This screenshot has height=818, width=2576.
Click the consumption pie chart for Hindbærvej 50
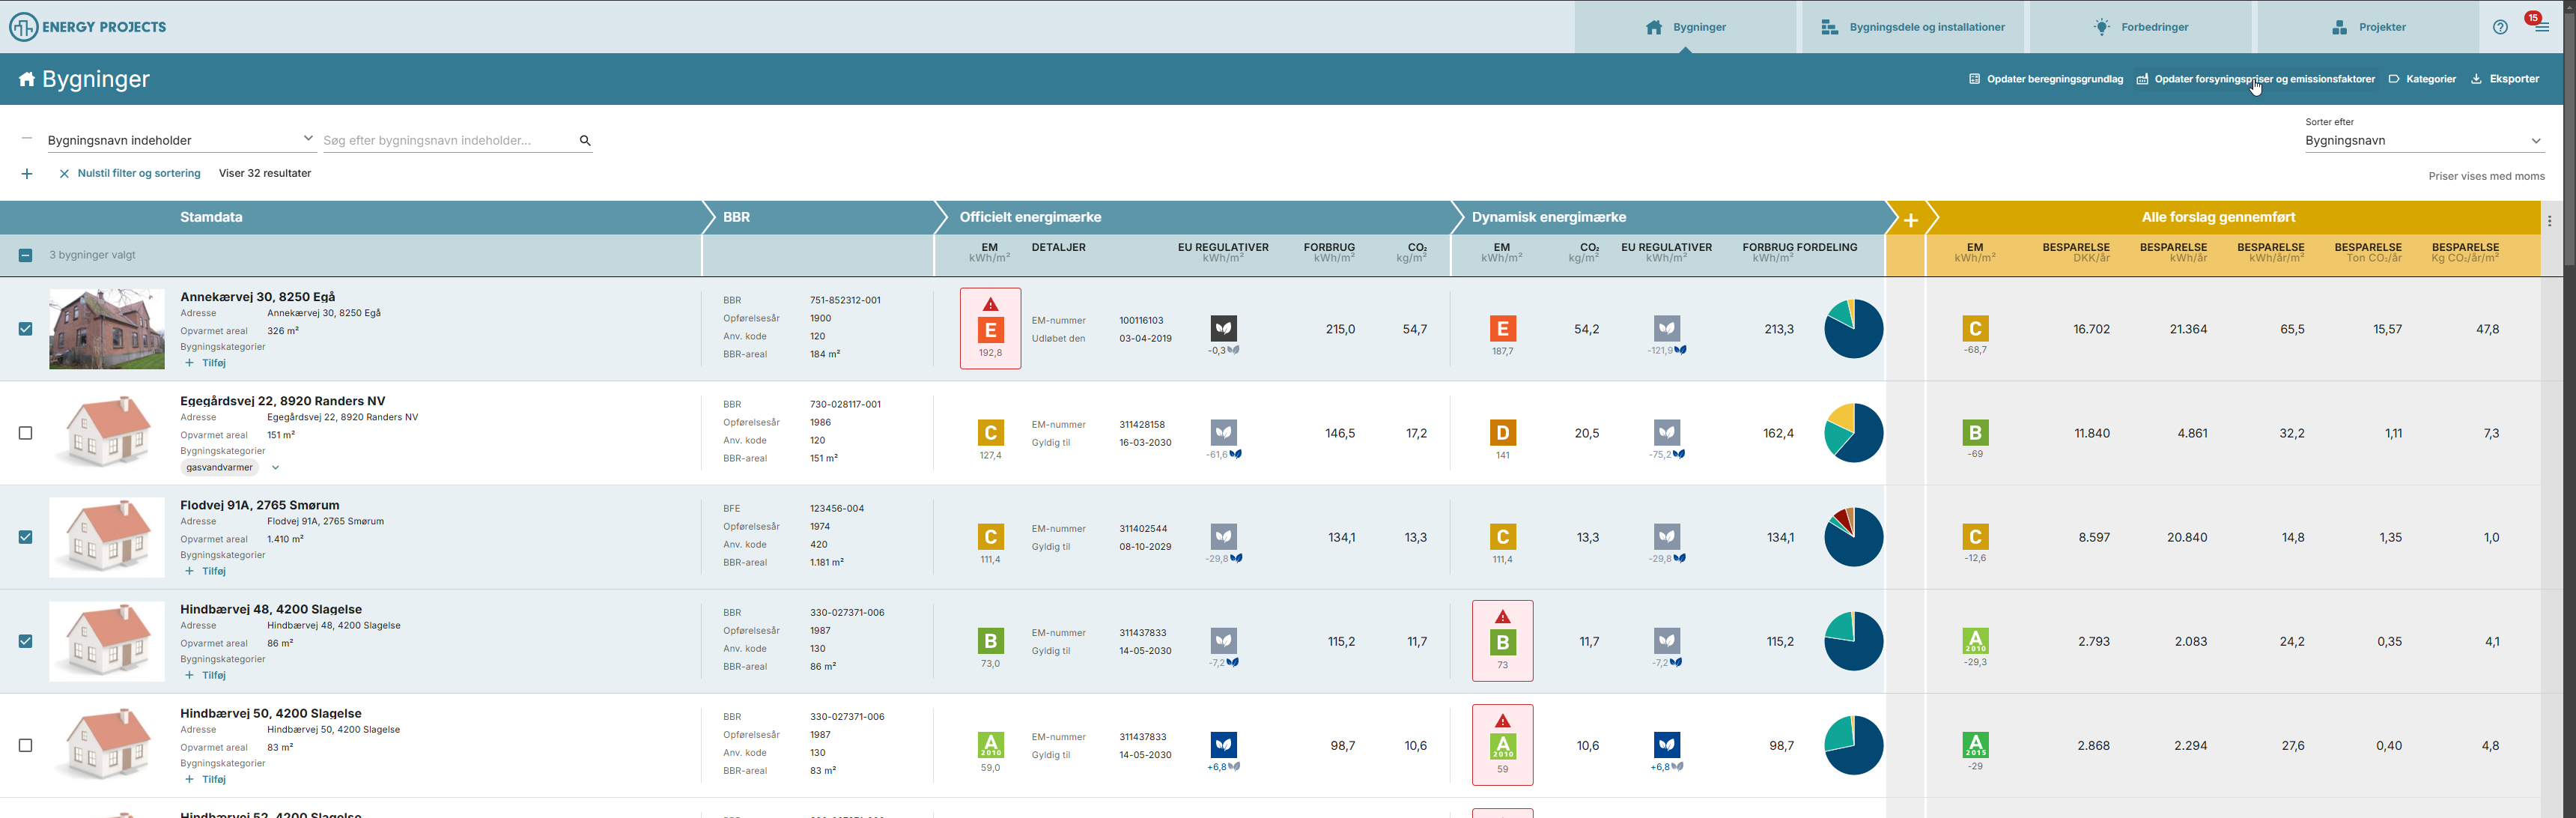point(1853,745)
